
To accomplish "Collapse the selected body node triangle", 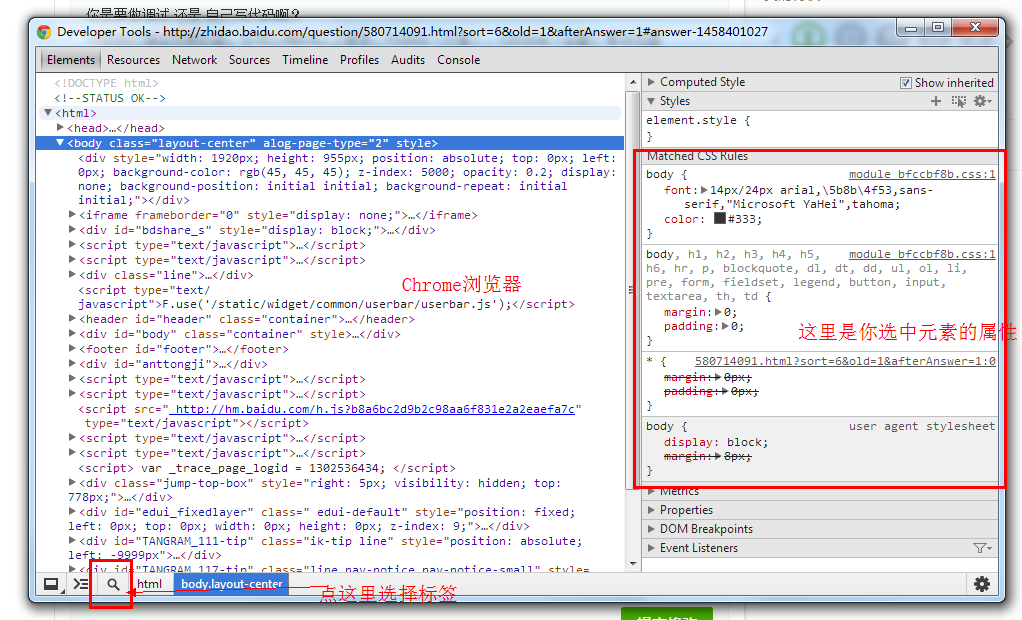I will (60, 143).
